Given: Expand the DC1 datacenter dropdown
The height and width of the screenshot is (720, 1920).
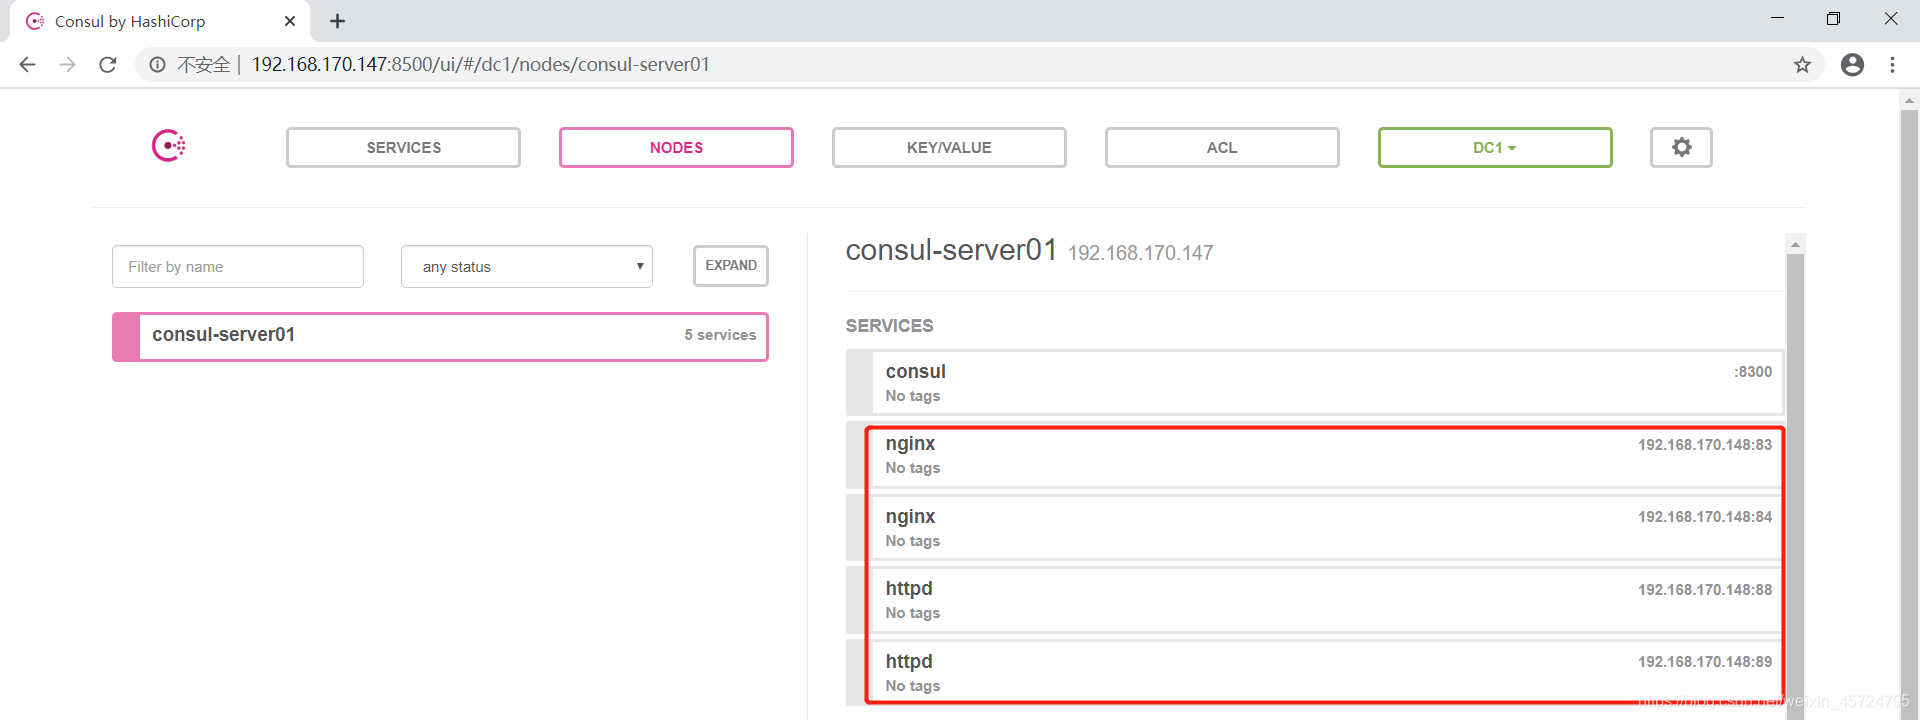Looking at the screenshot, I should tap(1495, 147).
